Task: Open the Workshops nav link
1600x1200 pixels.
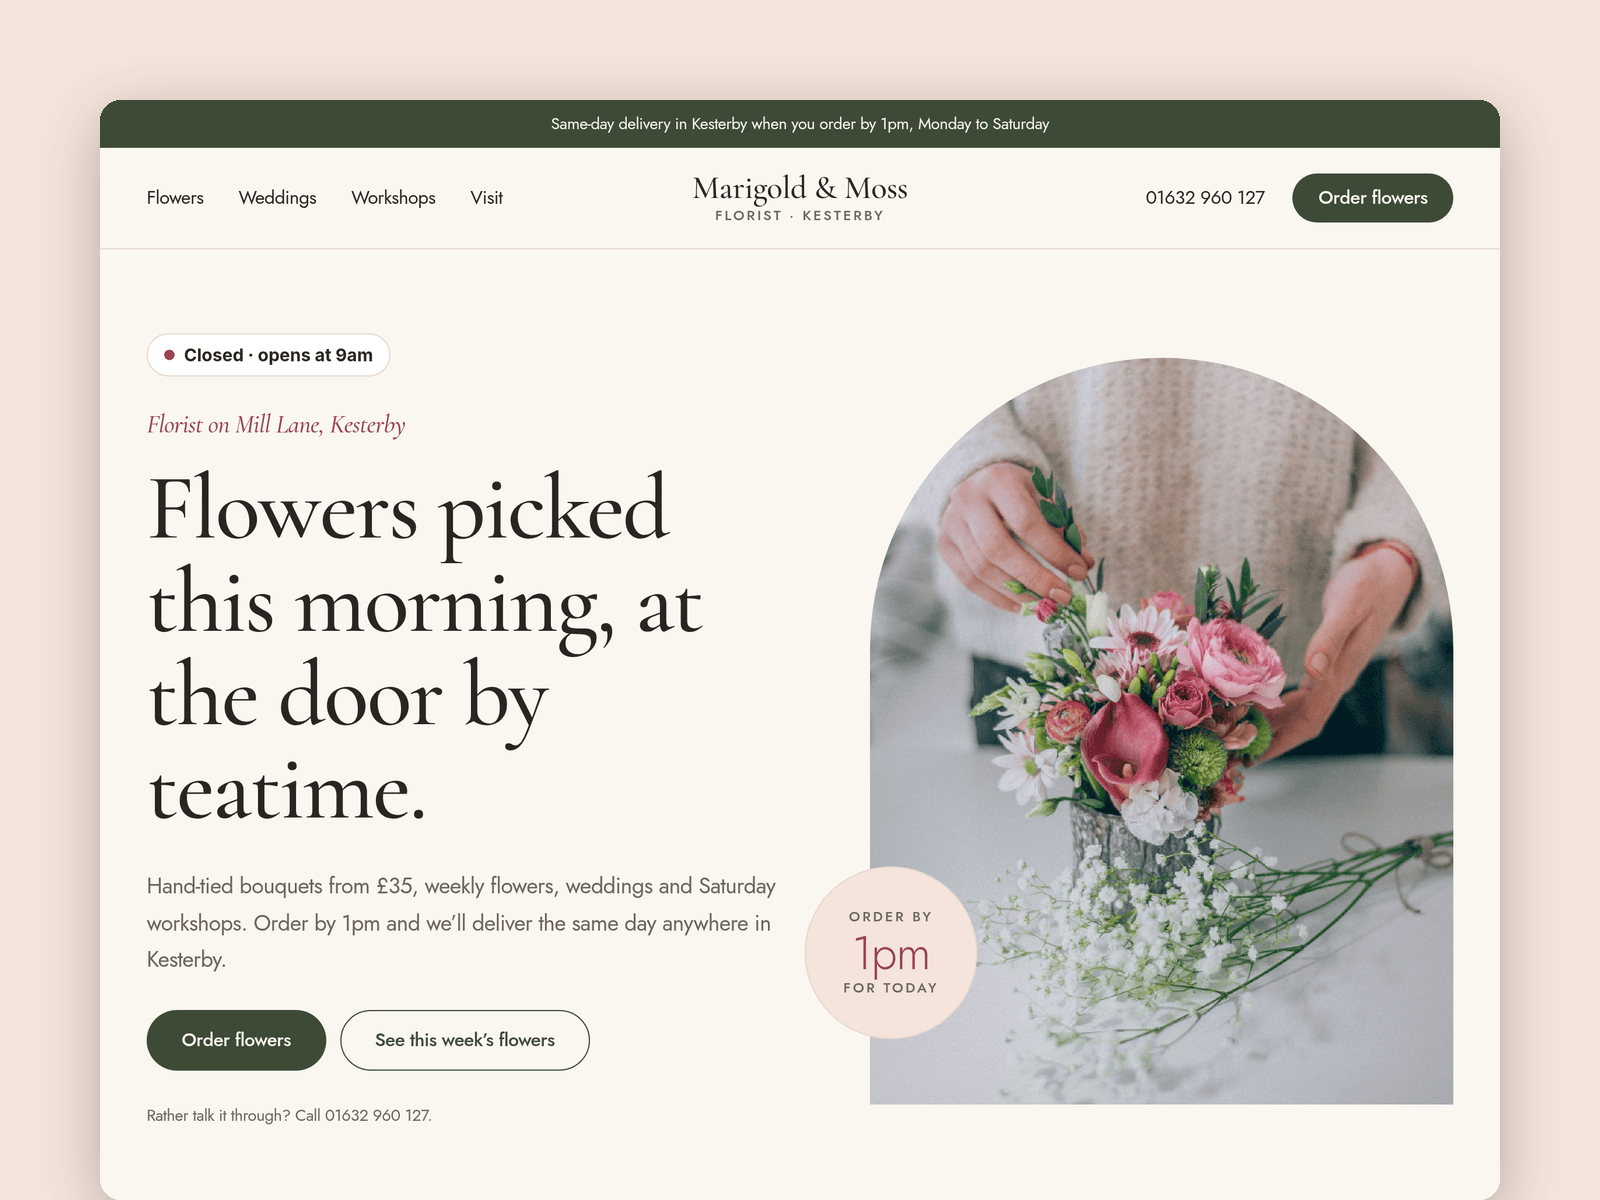Action: coord(393,198)
